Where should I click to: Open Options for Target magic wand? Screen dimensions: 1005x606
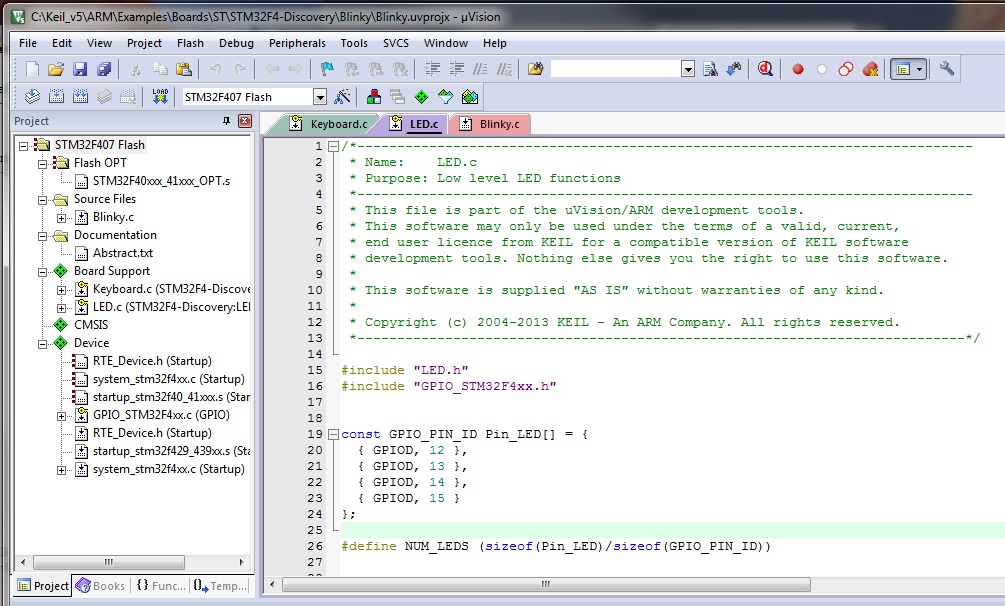pos(343,97)
